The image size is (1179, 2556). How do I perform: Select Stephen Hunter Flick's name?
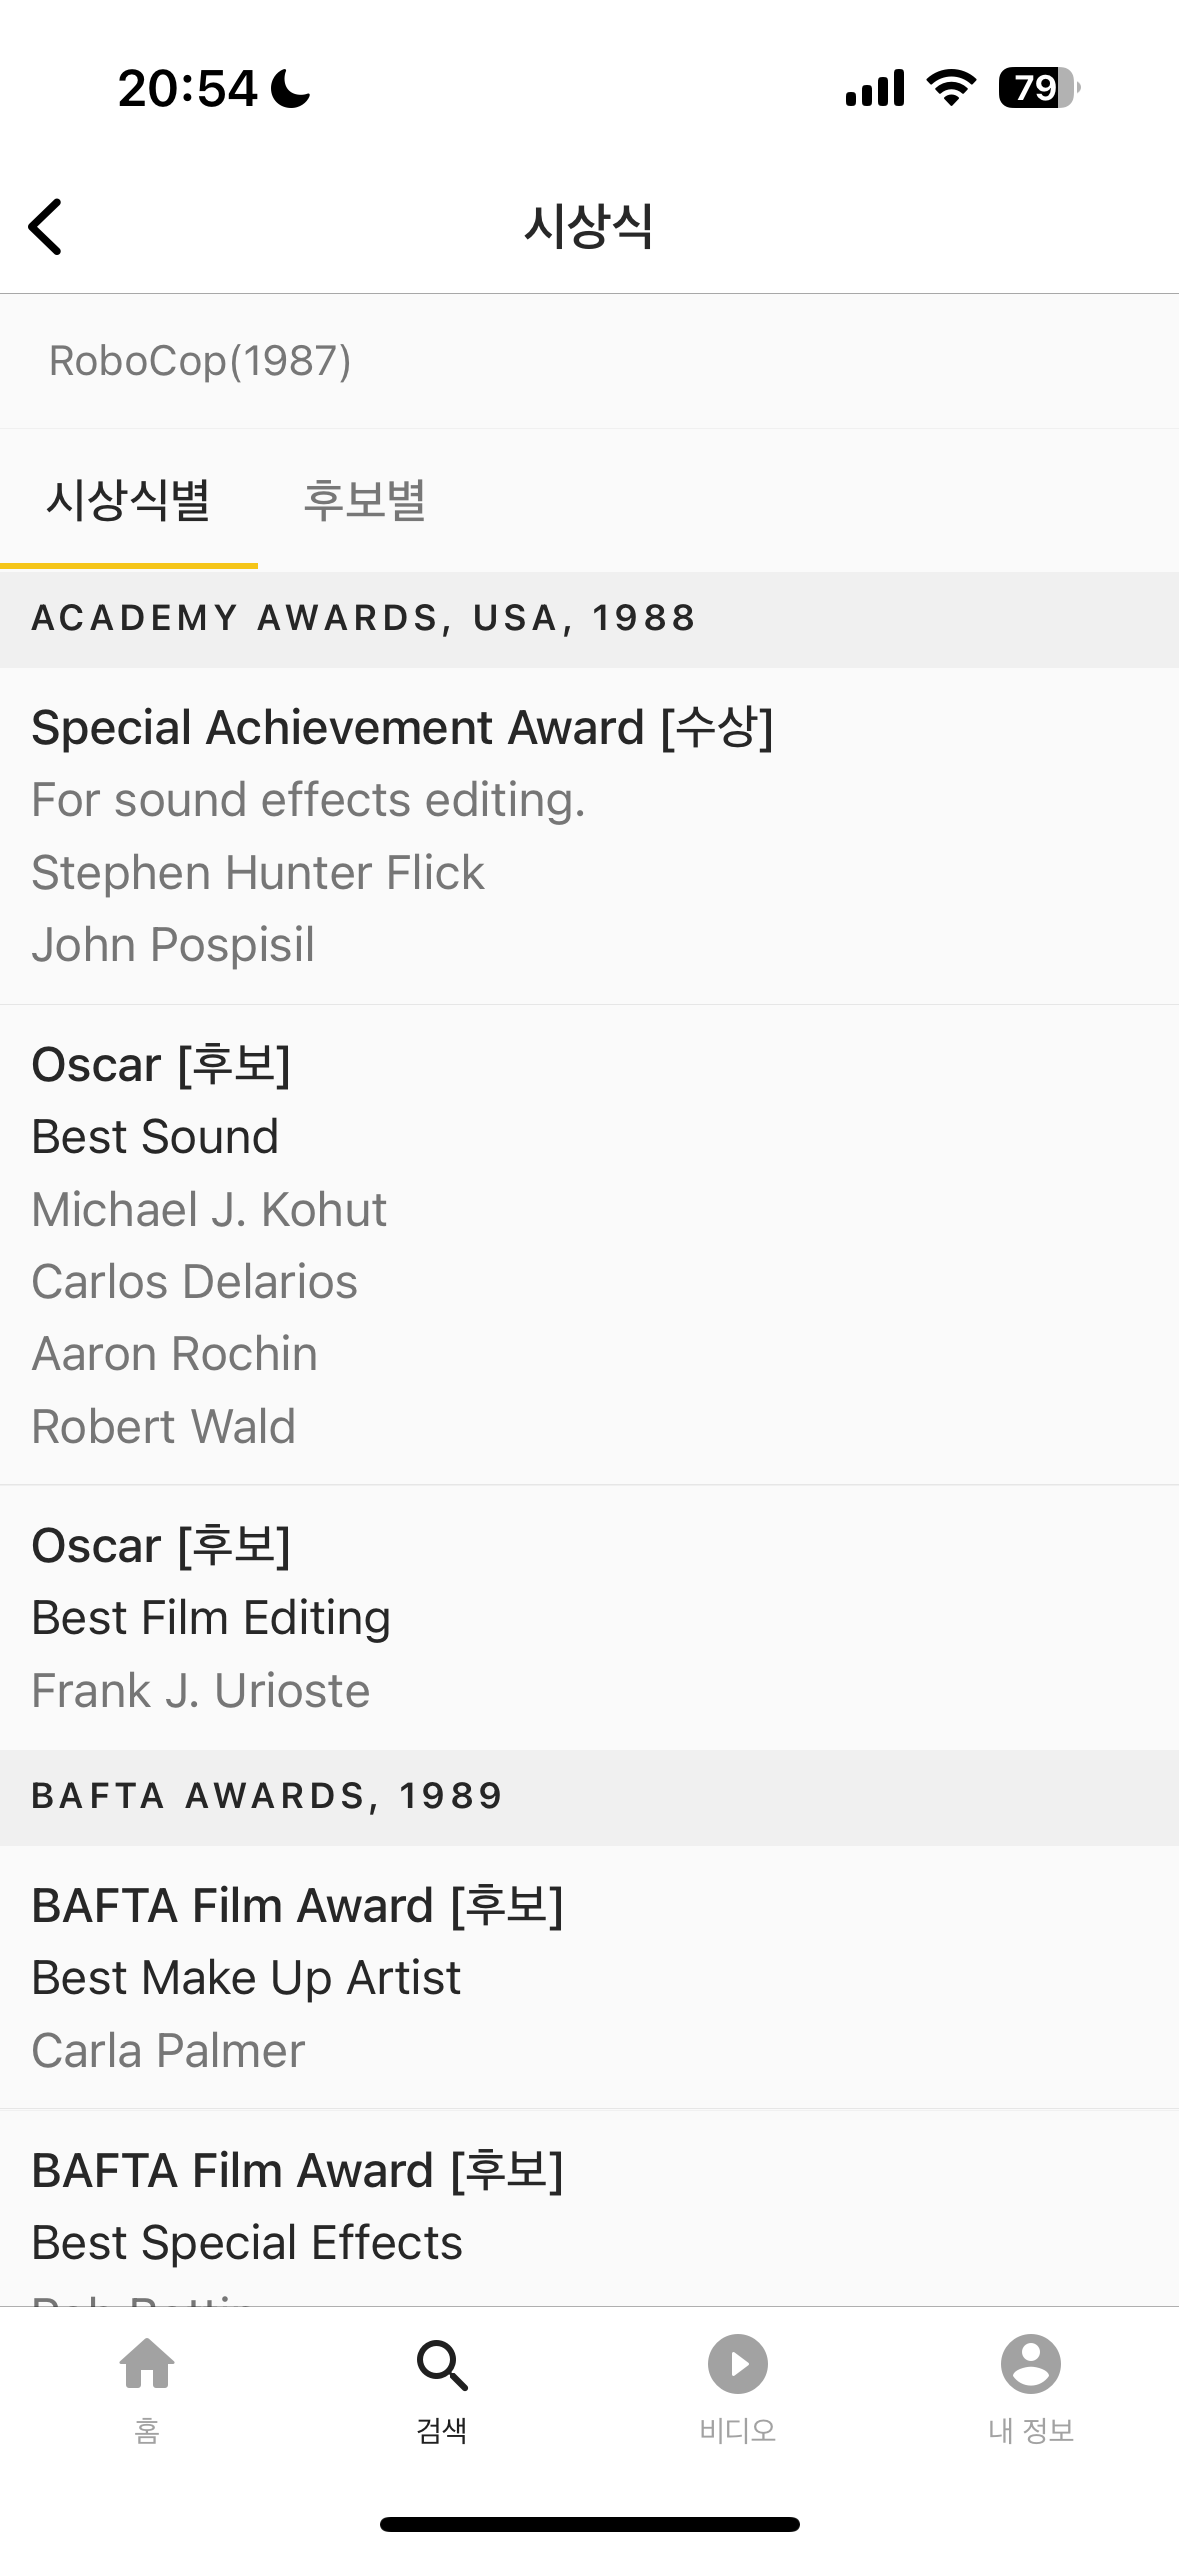click(x=258, y=873)
